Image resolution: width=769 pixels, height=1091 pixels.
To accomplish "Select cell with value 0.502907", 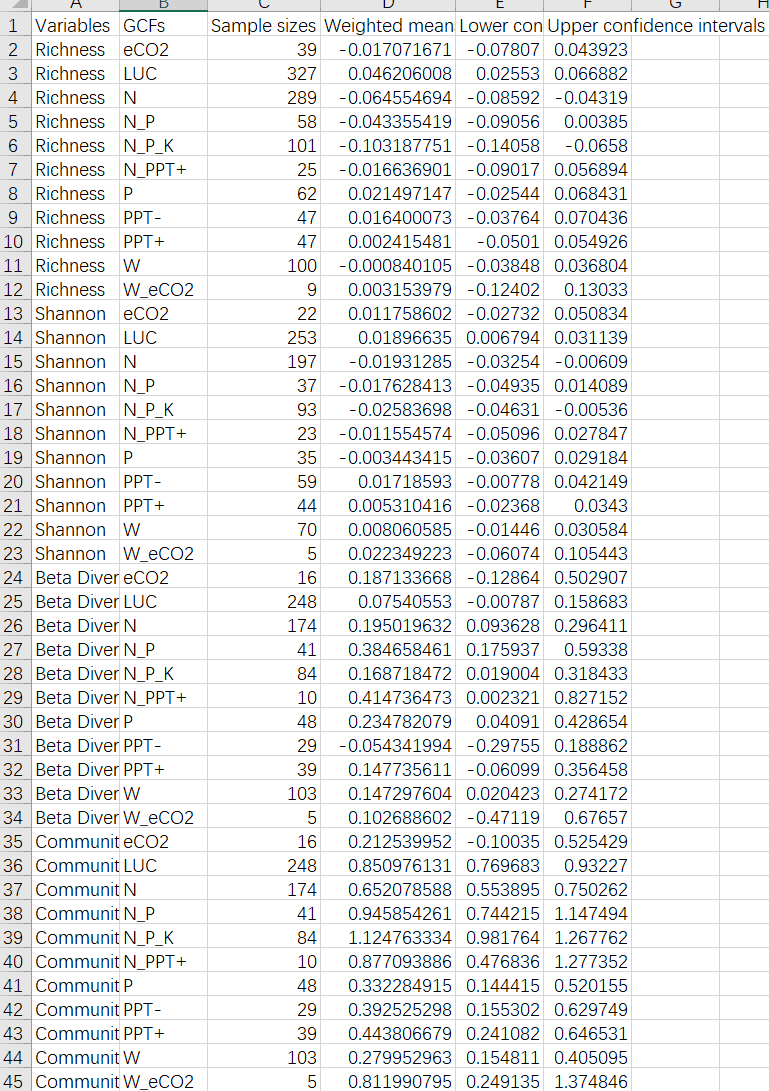I will pos(587,578).
